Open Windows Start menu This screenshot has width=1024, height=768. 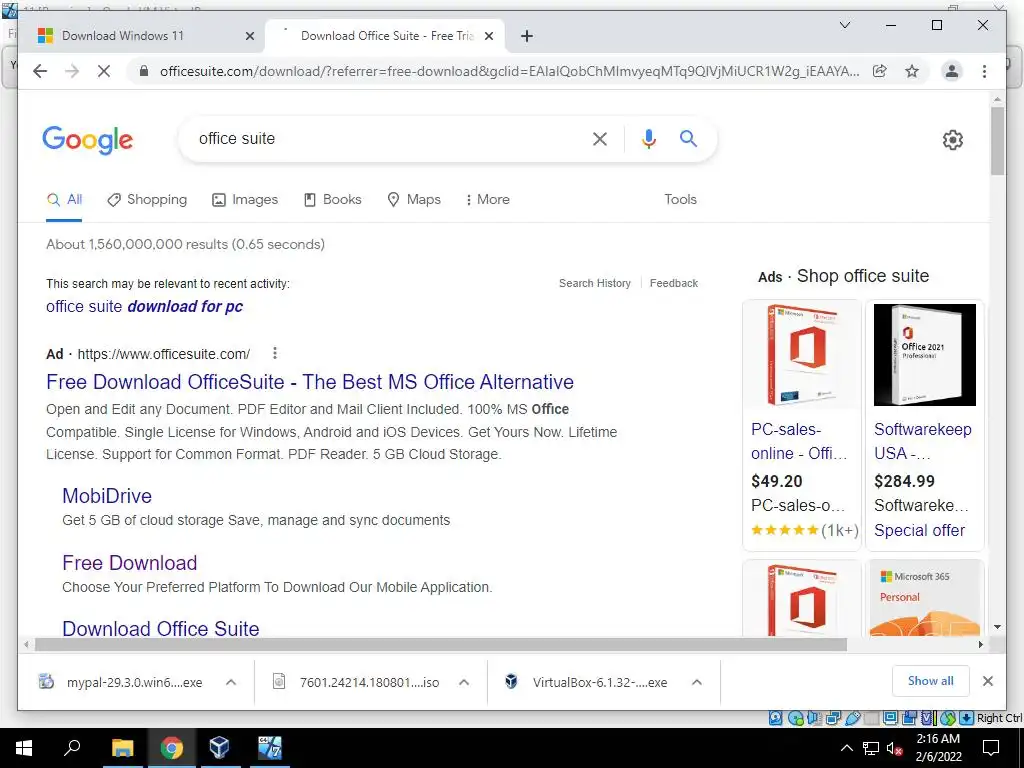pos(24,748)
